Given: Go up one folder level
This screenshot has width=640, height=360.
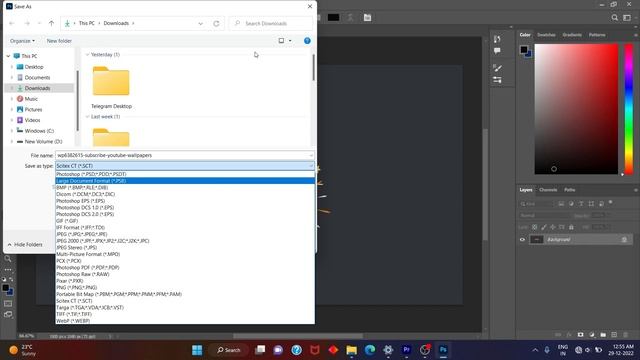Looking at the screenshot, I should (51, 24).
